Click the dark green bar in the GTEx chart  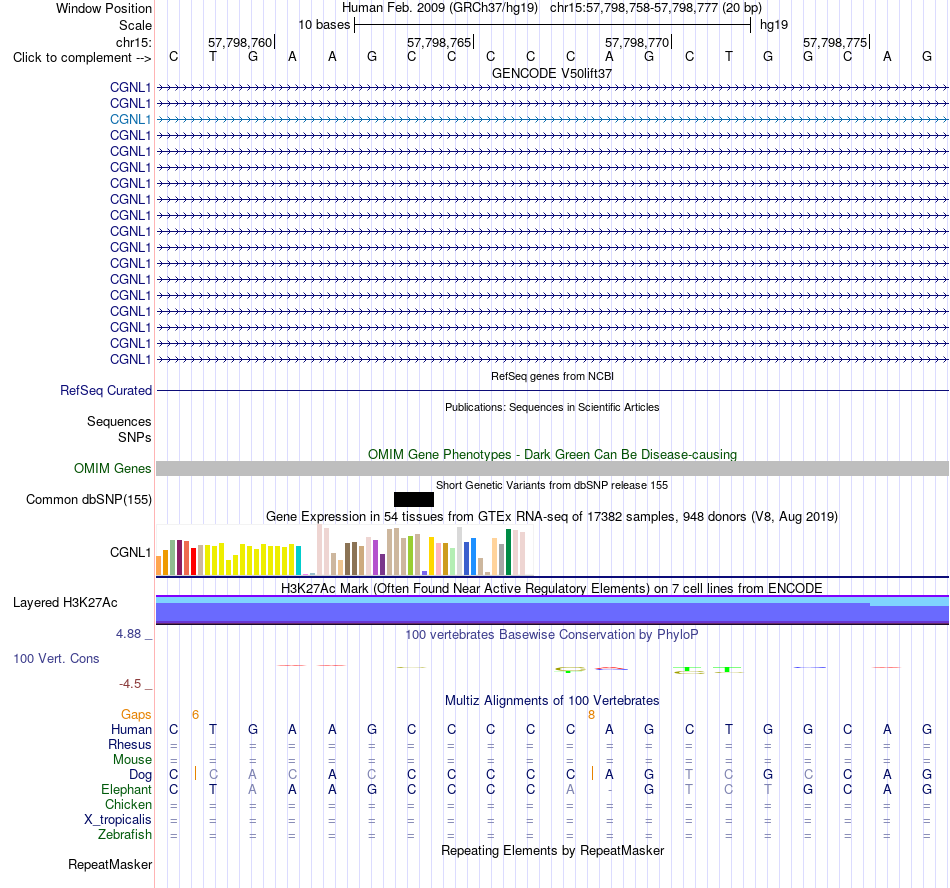pos(509,552)
